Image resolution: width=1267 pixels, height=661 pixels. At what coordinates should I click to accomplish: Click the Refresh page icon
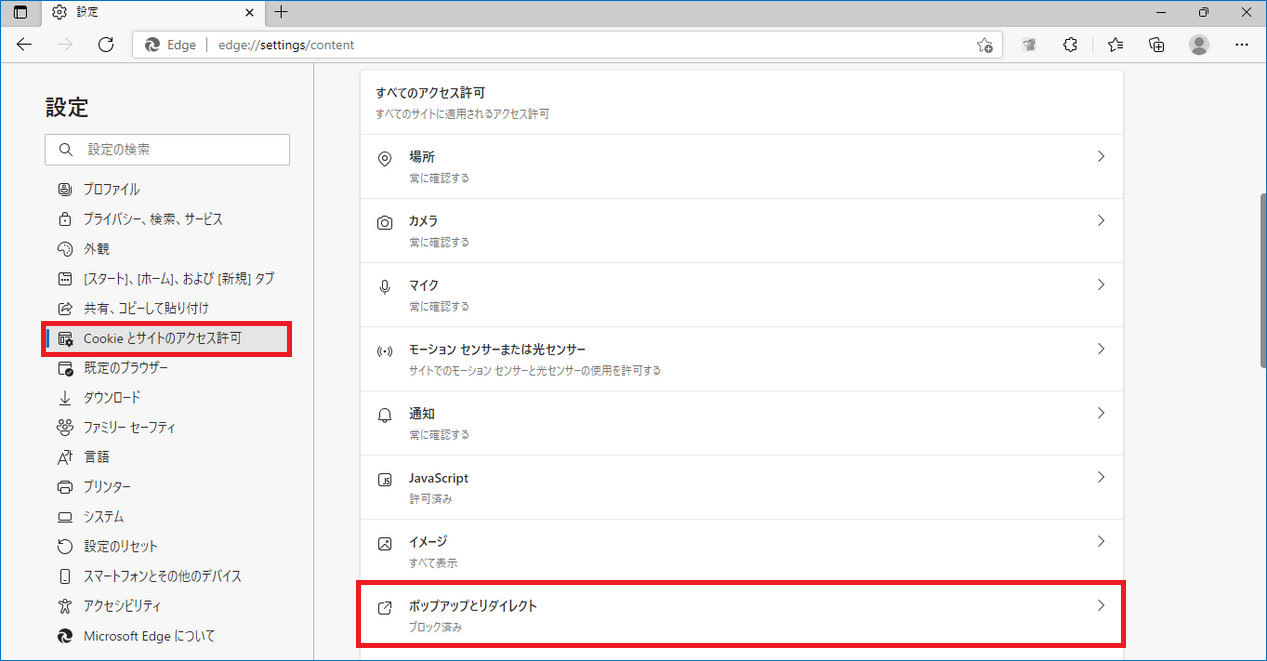click(106, 45)
